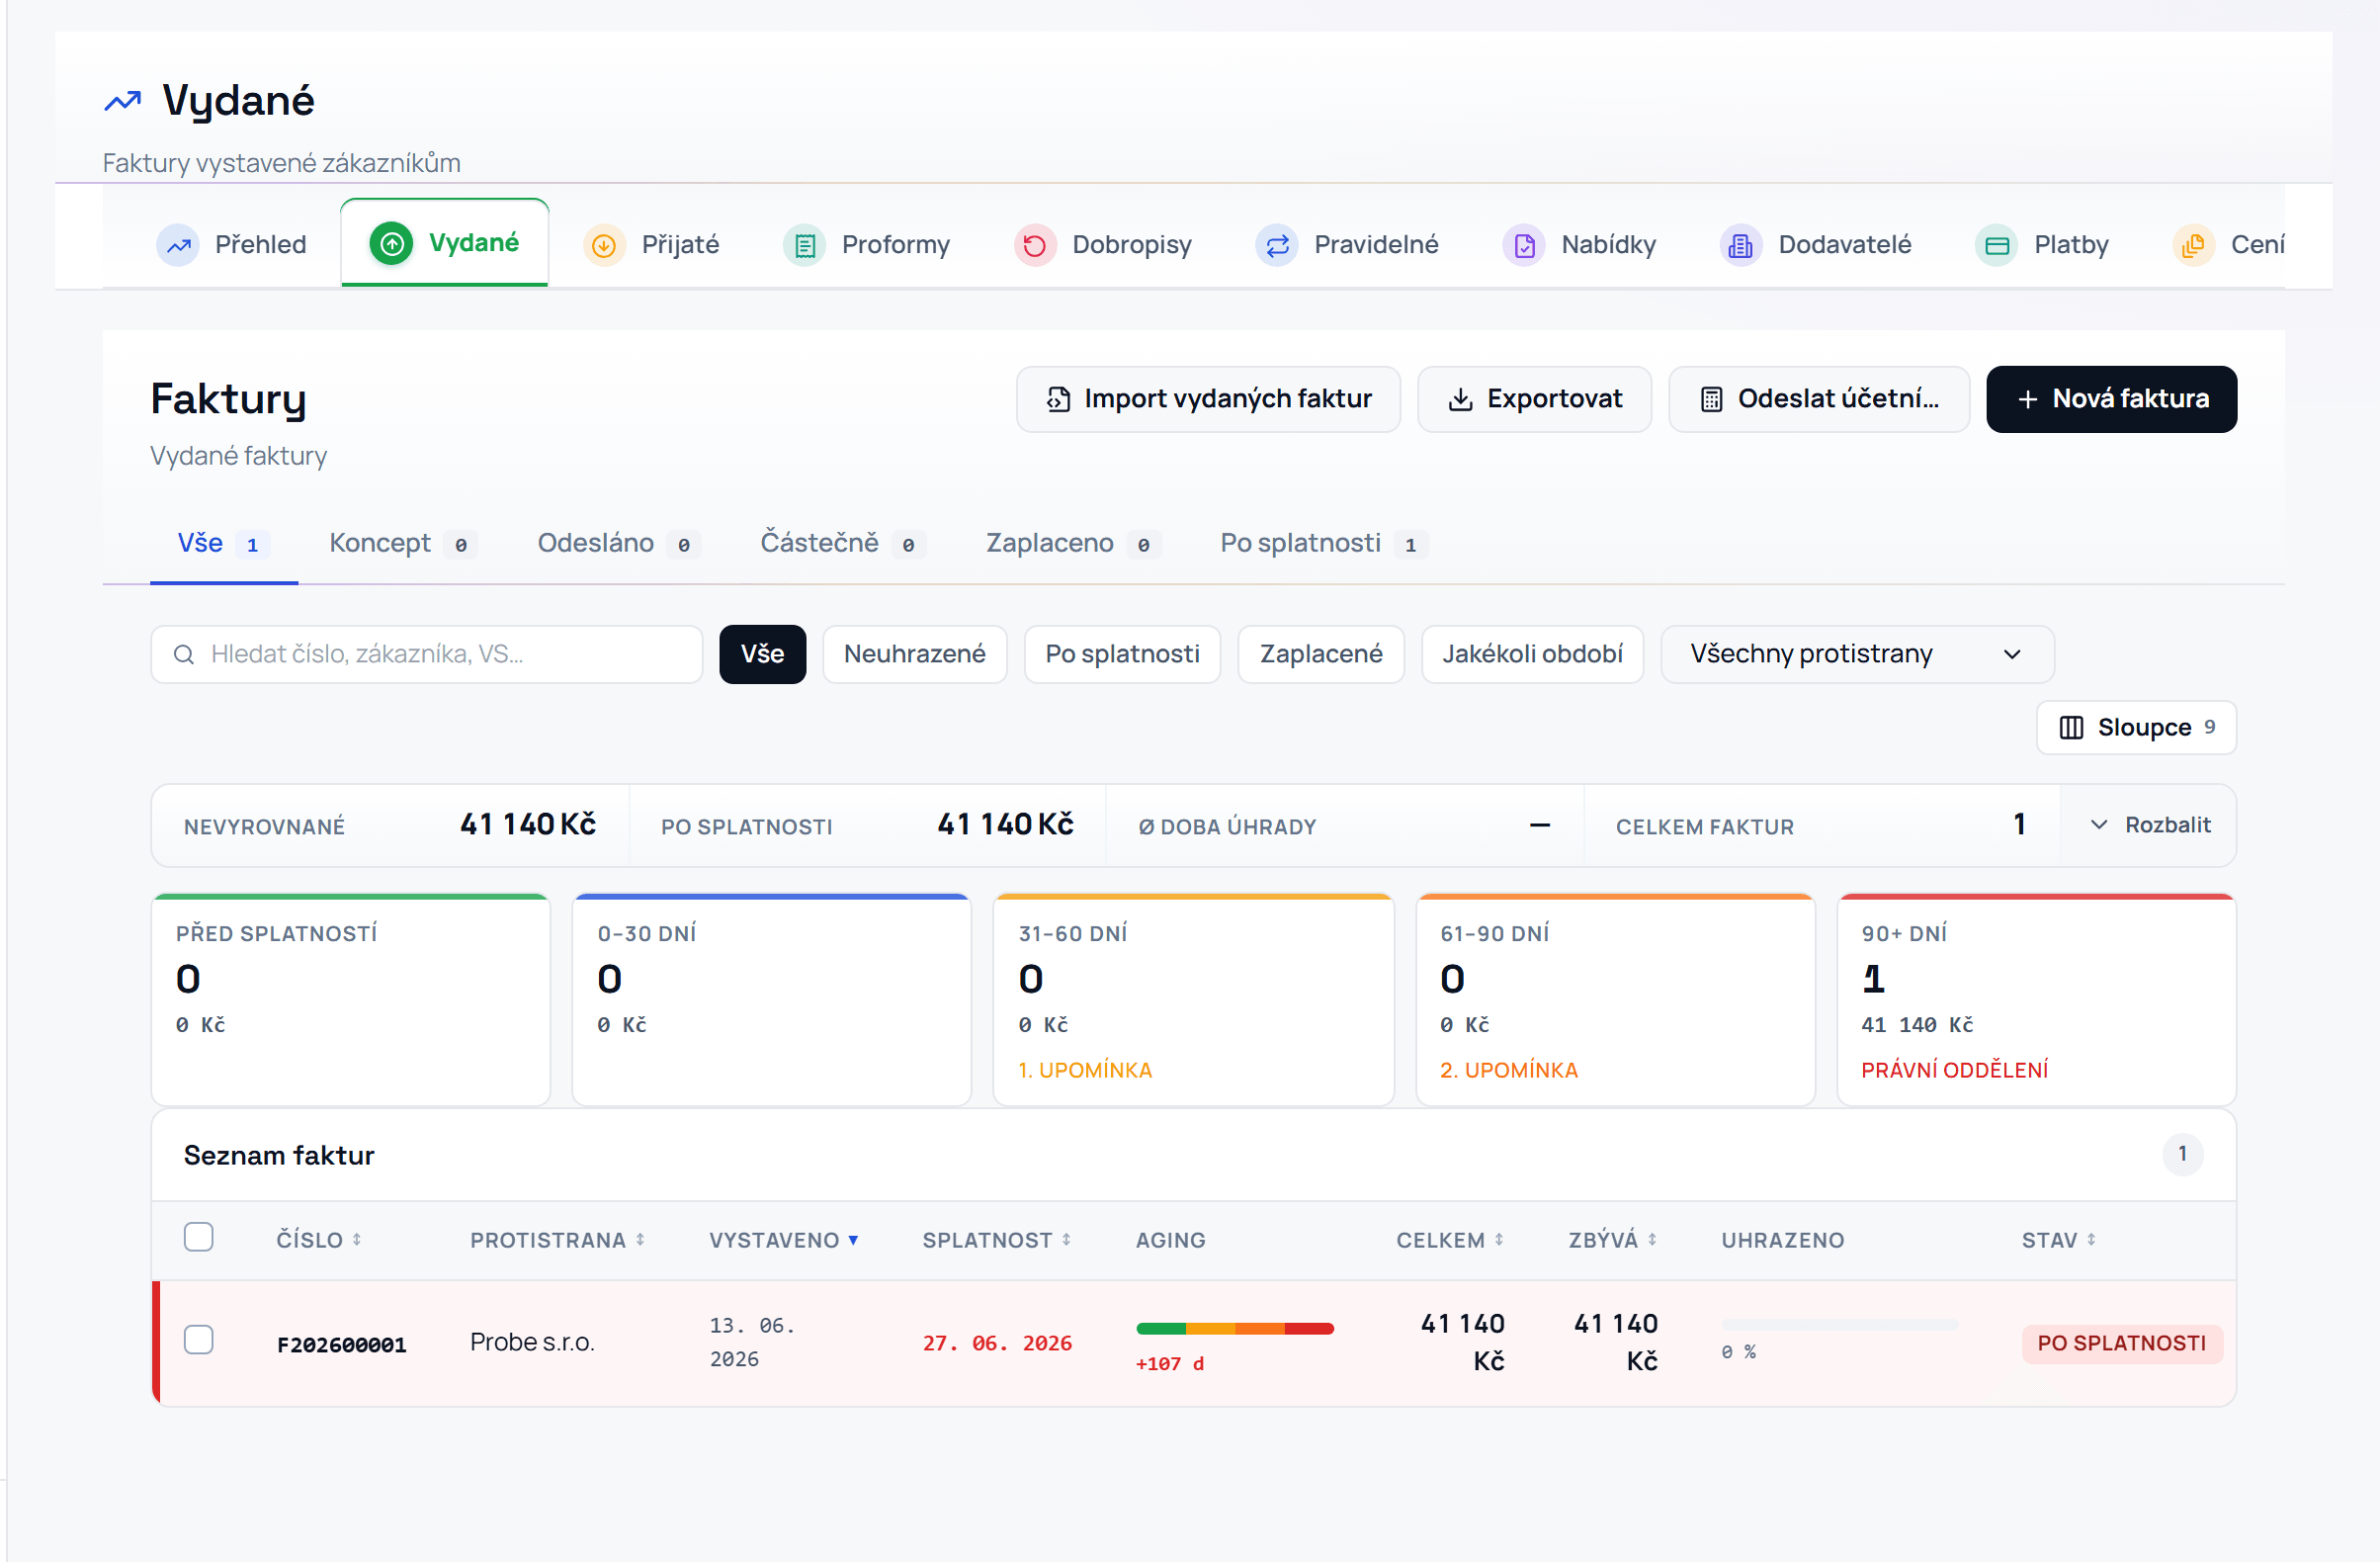Click the search magnifier icon
The height and width of the screenshot is (1562, 2380).
(184, 654)
